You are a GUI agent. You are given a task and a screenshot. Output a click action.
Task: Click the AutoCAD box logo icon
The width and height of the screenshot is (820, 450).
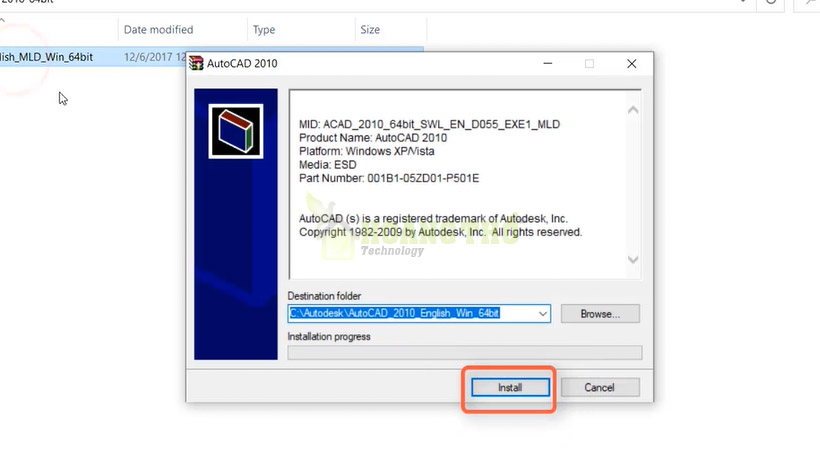click(236, 131)
